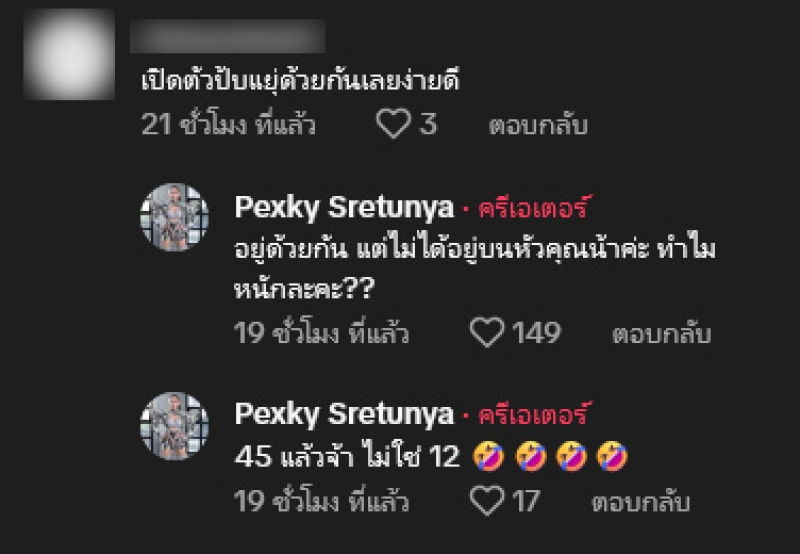Click Pexky Sretunya name above "อยู่ด้วยกัน" reply

[343, 208]
